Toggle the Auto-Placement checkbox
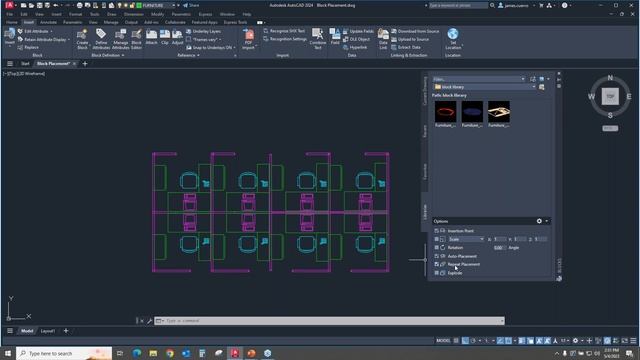Screen dimensions: 640x360 click(x=436, y=256)
